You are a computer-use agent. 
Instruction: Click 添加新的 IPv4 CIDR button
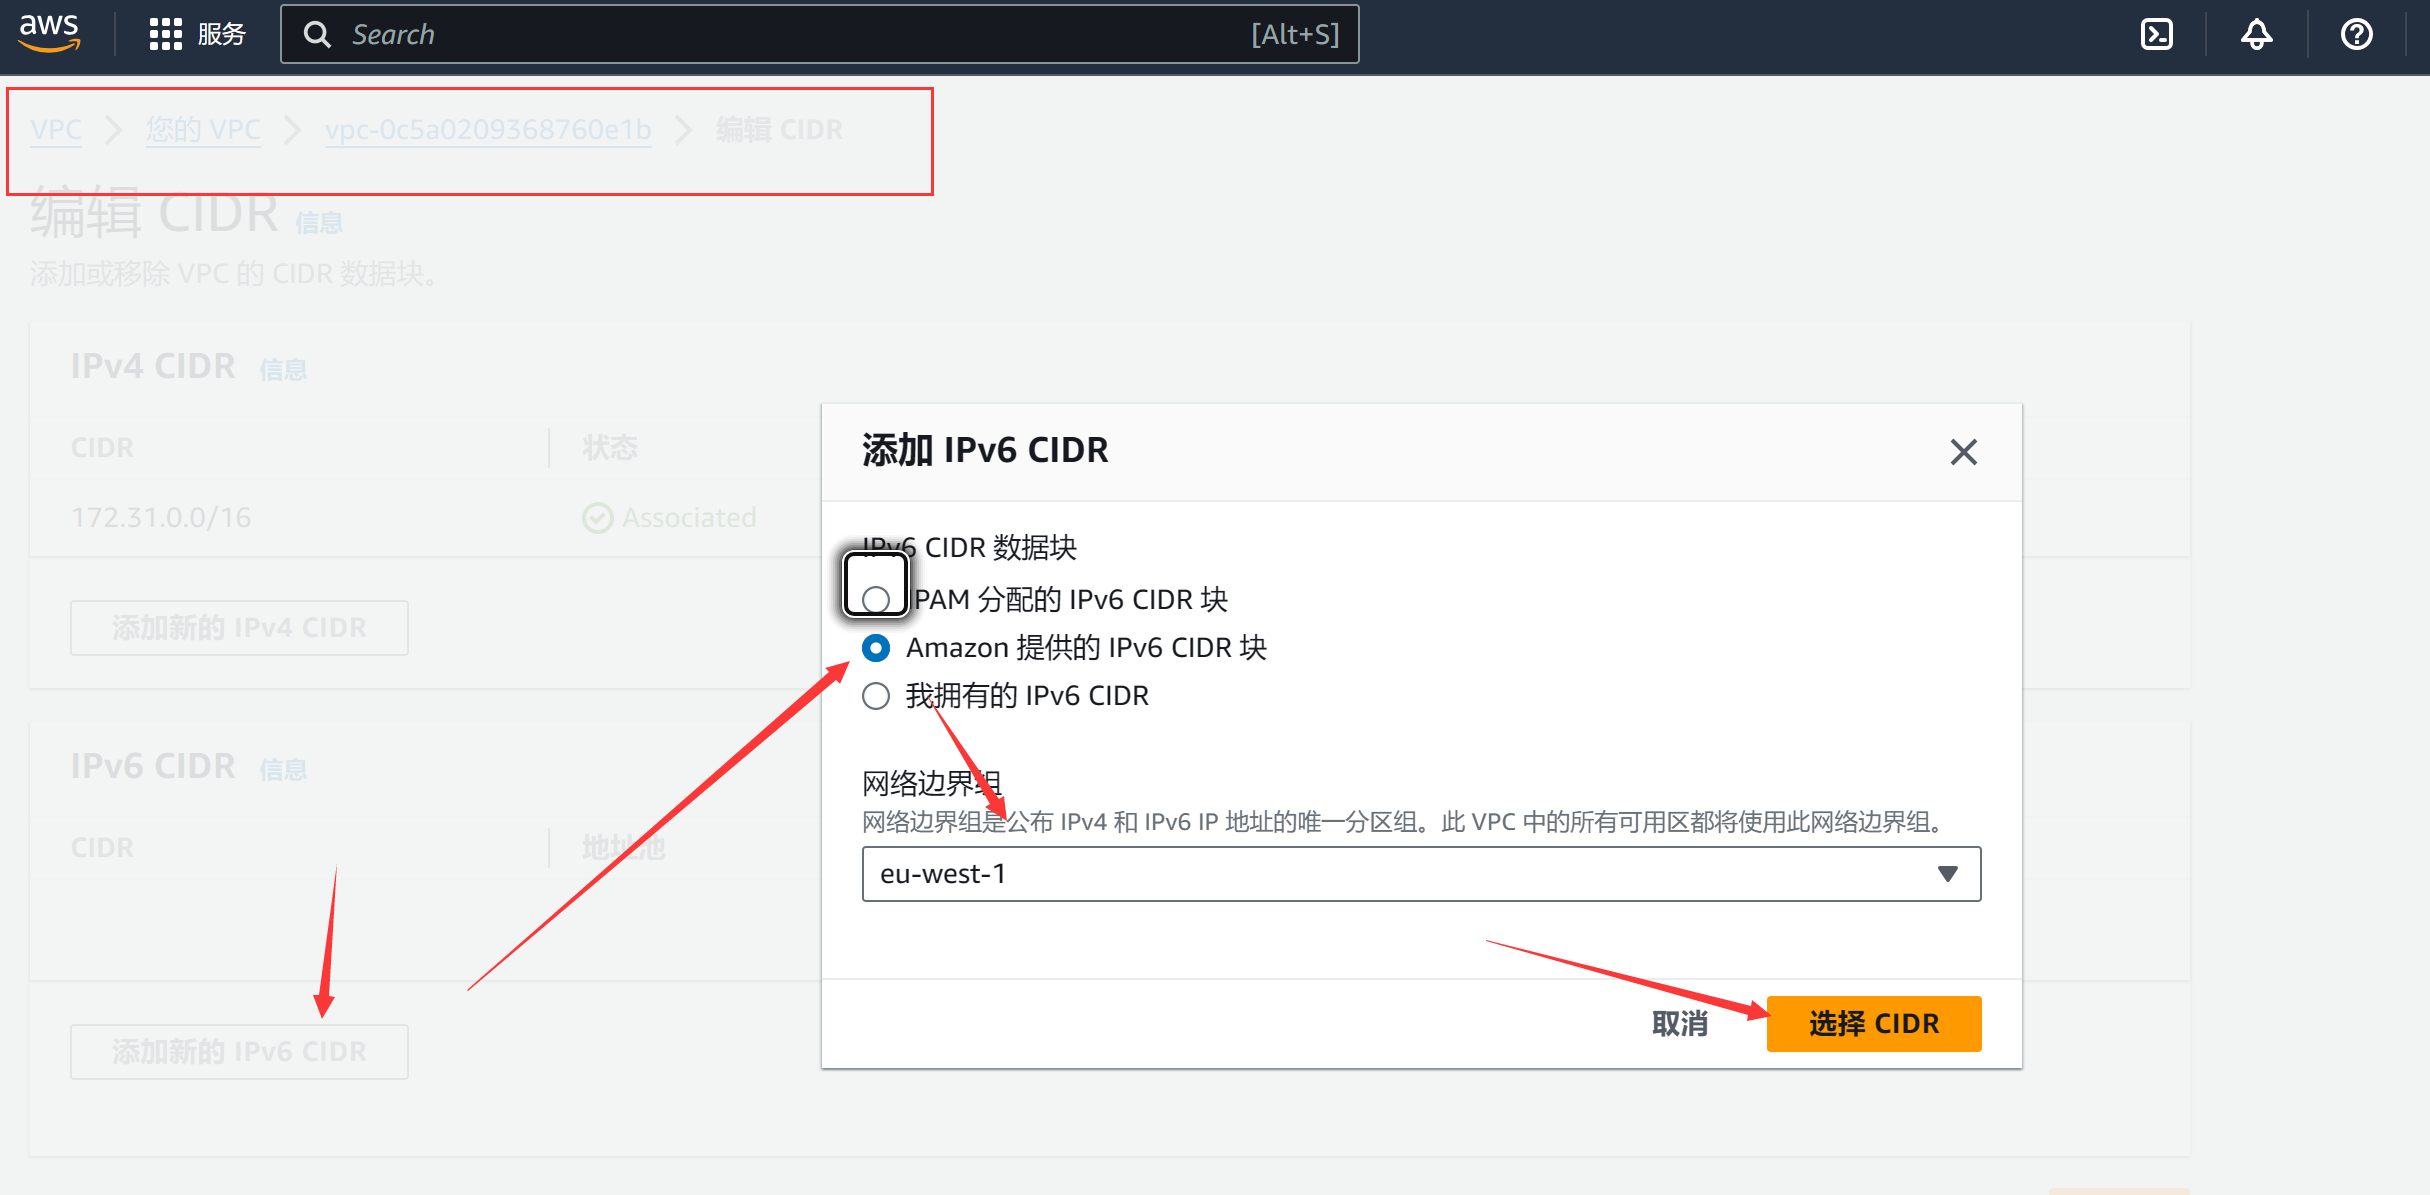point(239,628)
